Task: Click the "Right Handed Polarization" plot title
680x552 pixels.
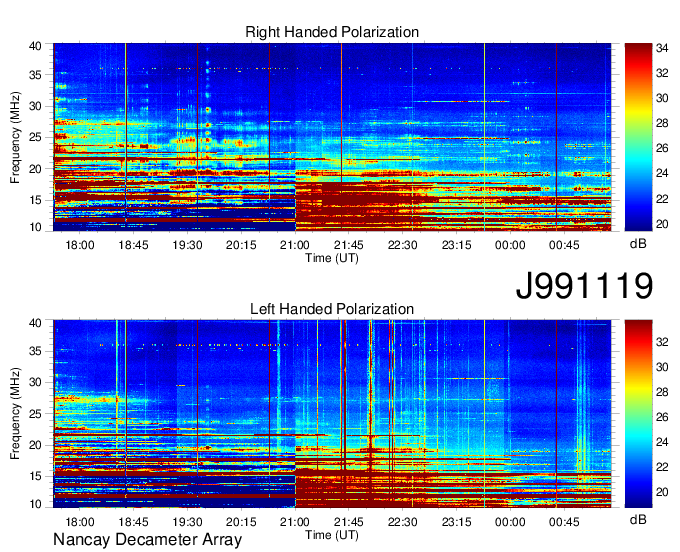Action: point(332,32)
